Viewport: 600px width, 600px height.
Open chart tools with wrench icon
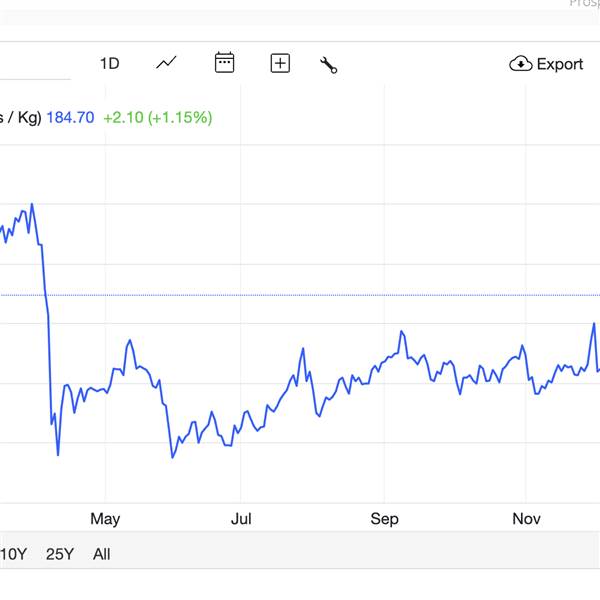point(328,65)
